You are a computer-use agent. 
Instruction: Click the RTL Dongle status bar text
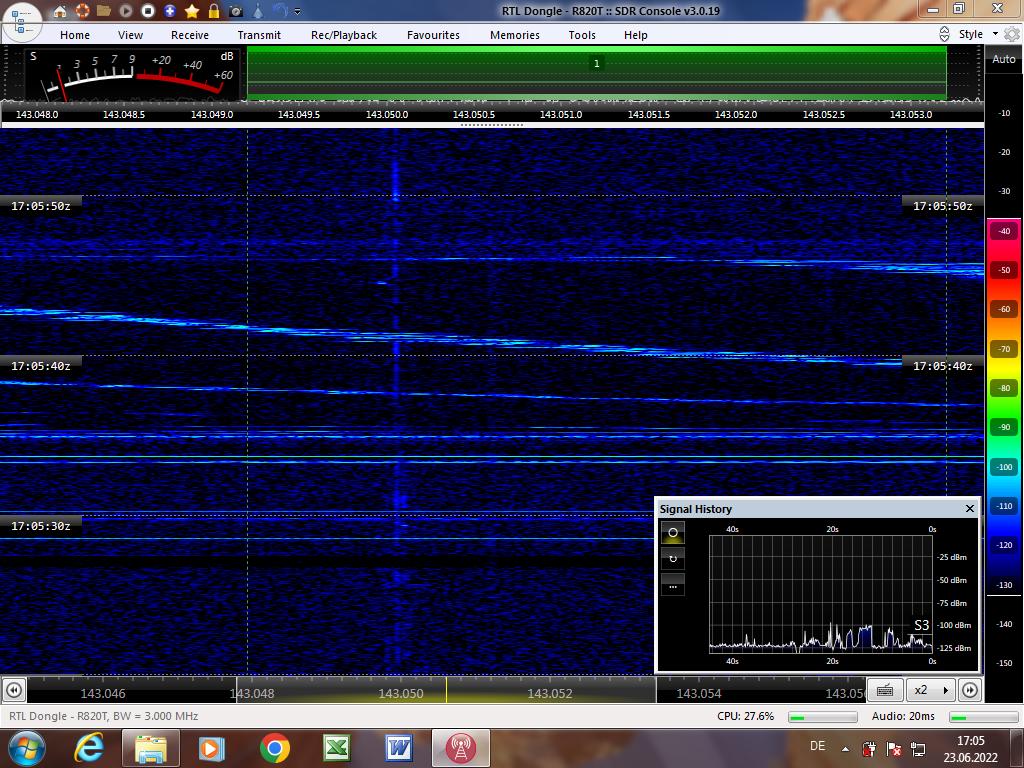point(103,716)
